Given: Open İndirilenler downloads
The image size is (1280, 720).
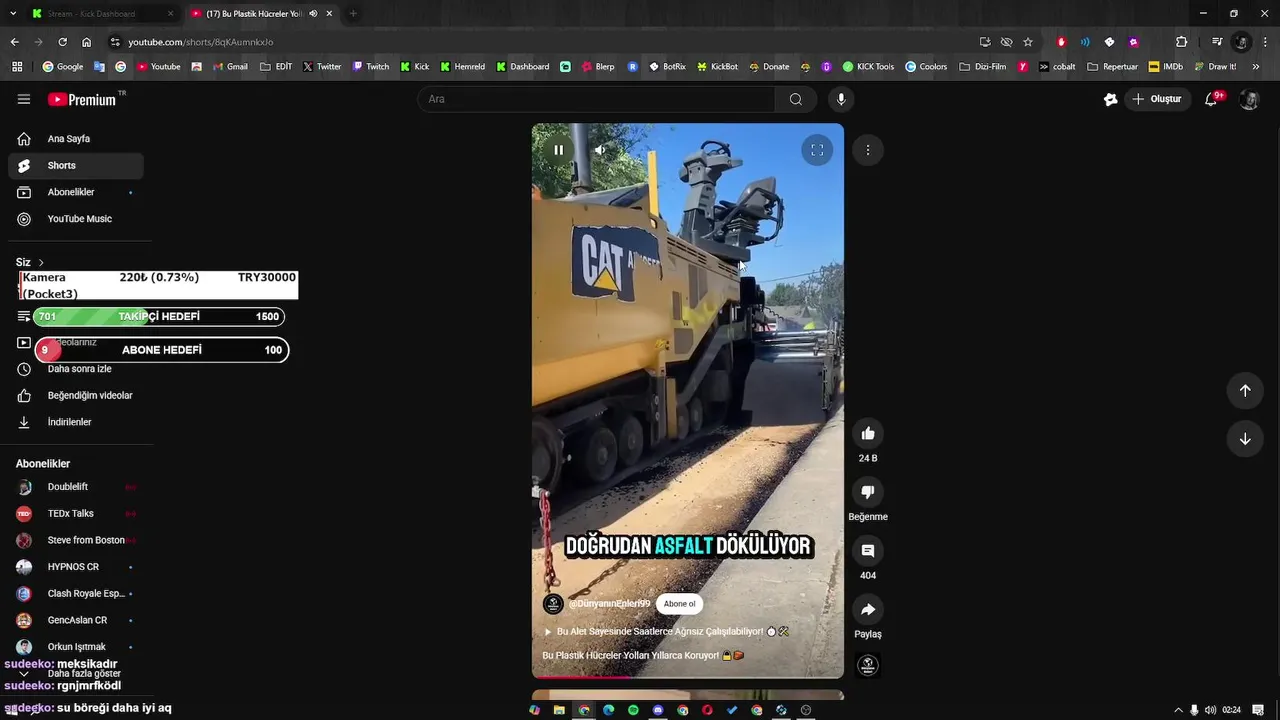Looking at the screenshot, I should point(76,422).
